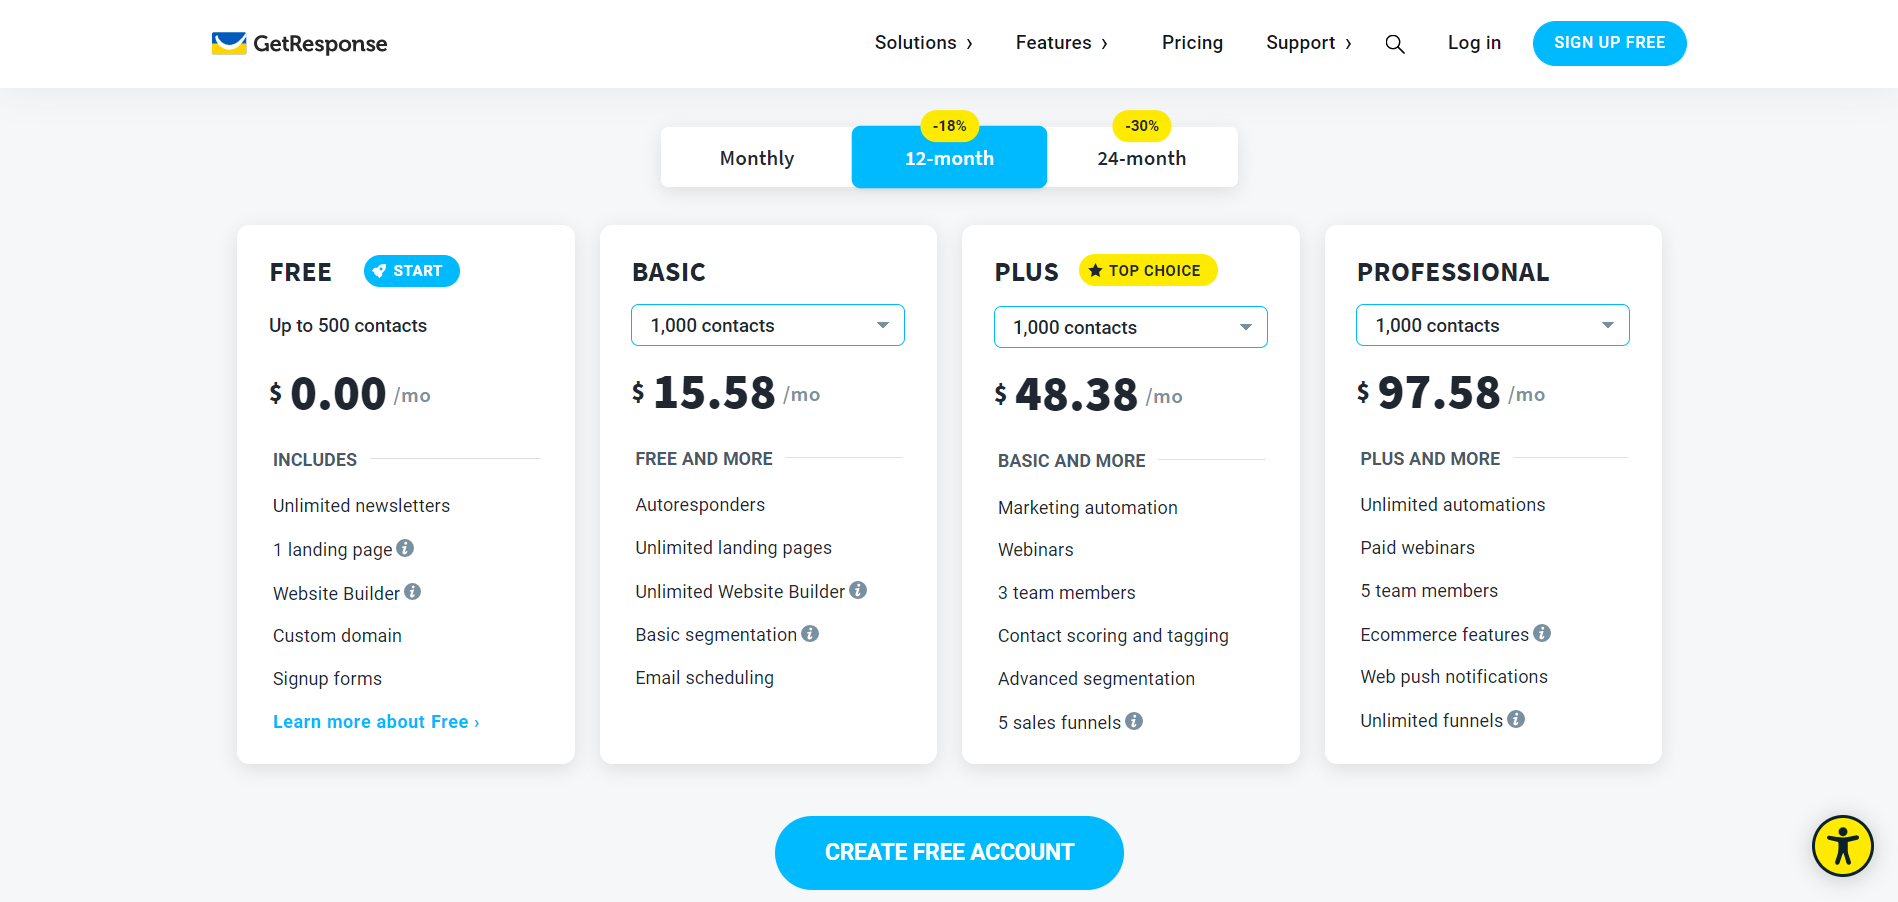Click info icon next to Website Builder in Free
1898x902 pixels.
[x=412, y=592]
